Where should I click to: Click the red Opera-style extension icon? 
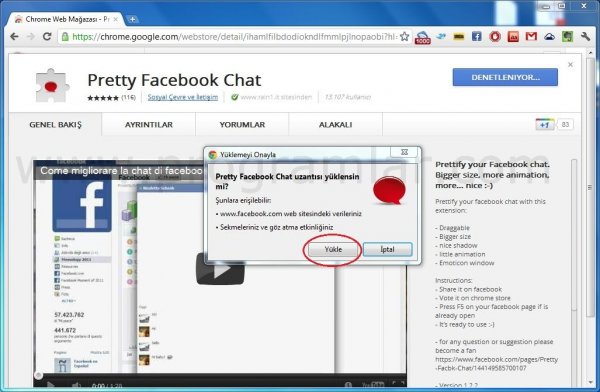click(x=495, y=37)
